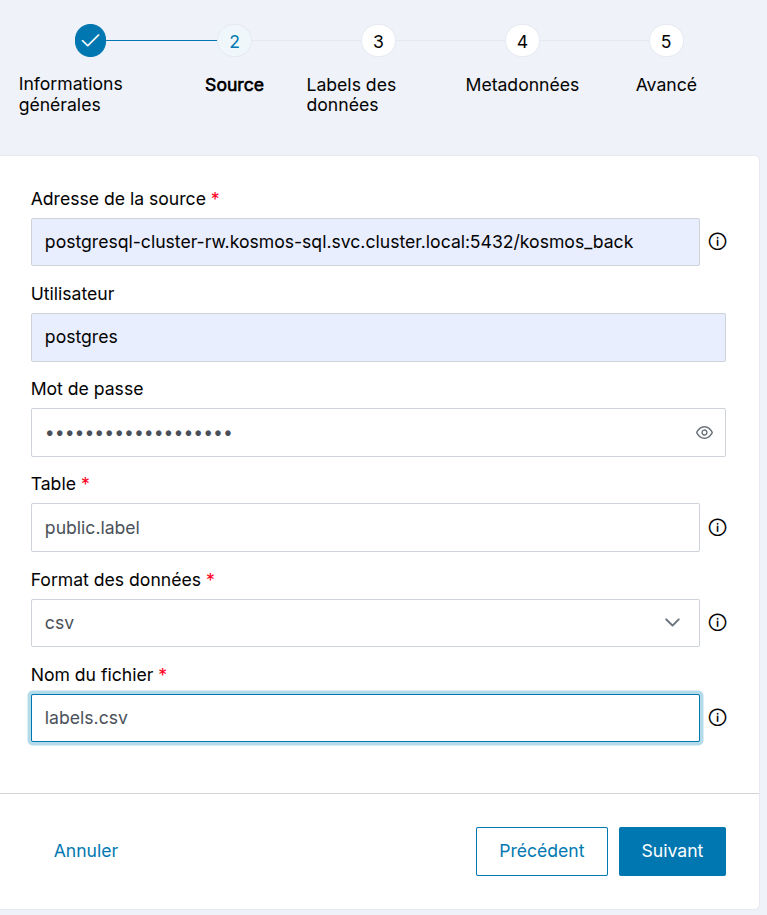Return to Informations générales step label
The width and height of the screenshot is (767, 915).
pyautogui.click(x=70, y=94)
